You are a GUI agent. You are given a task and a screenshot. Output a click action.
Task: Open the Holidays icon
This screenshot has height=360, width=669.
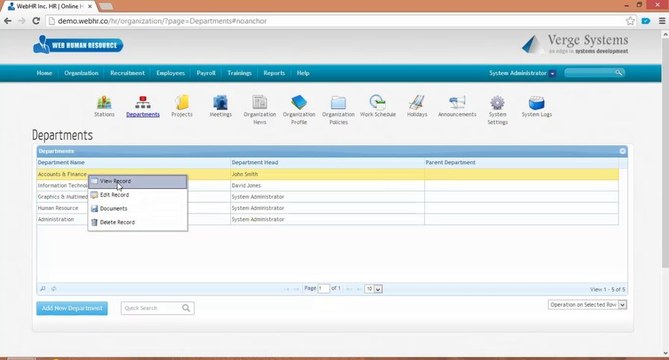pos(417,103)
